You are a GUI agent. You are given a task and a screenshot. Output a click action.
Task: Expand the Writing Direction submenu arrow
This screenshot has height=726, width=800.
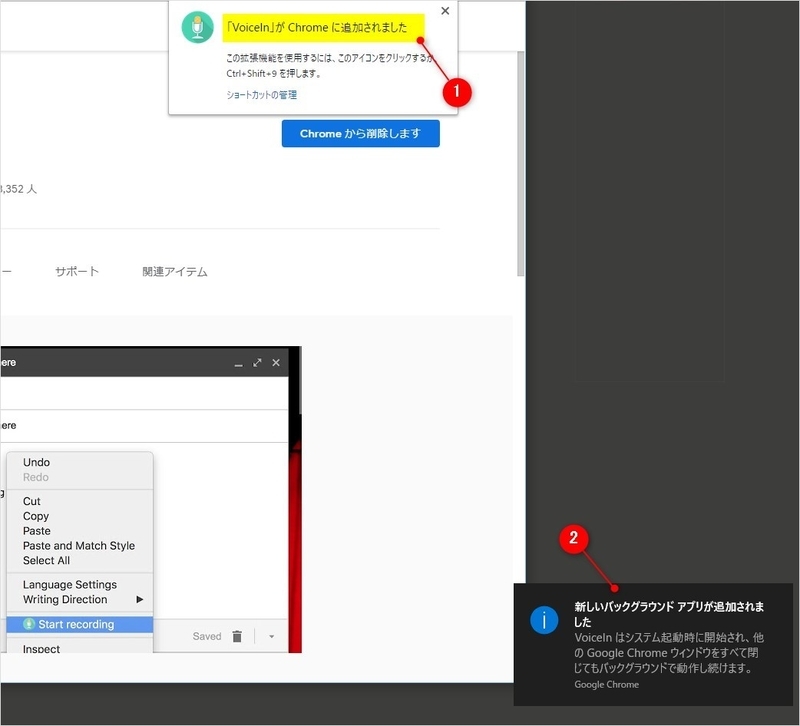click(139, 599)
